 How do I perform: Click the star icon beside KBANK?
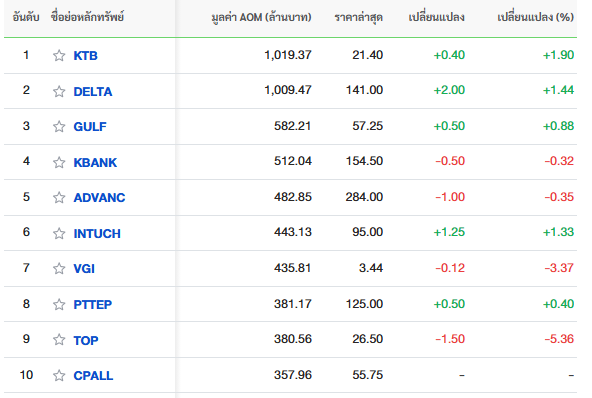pyautogui.click(x=59, y=162)
